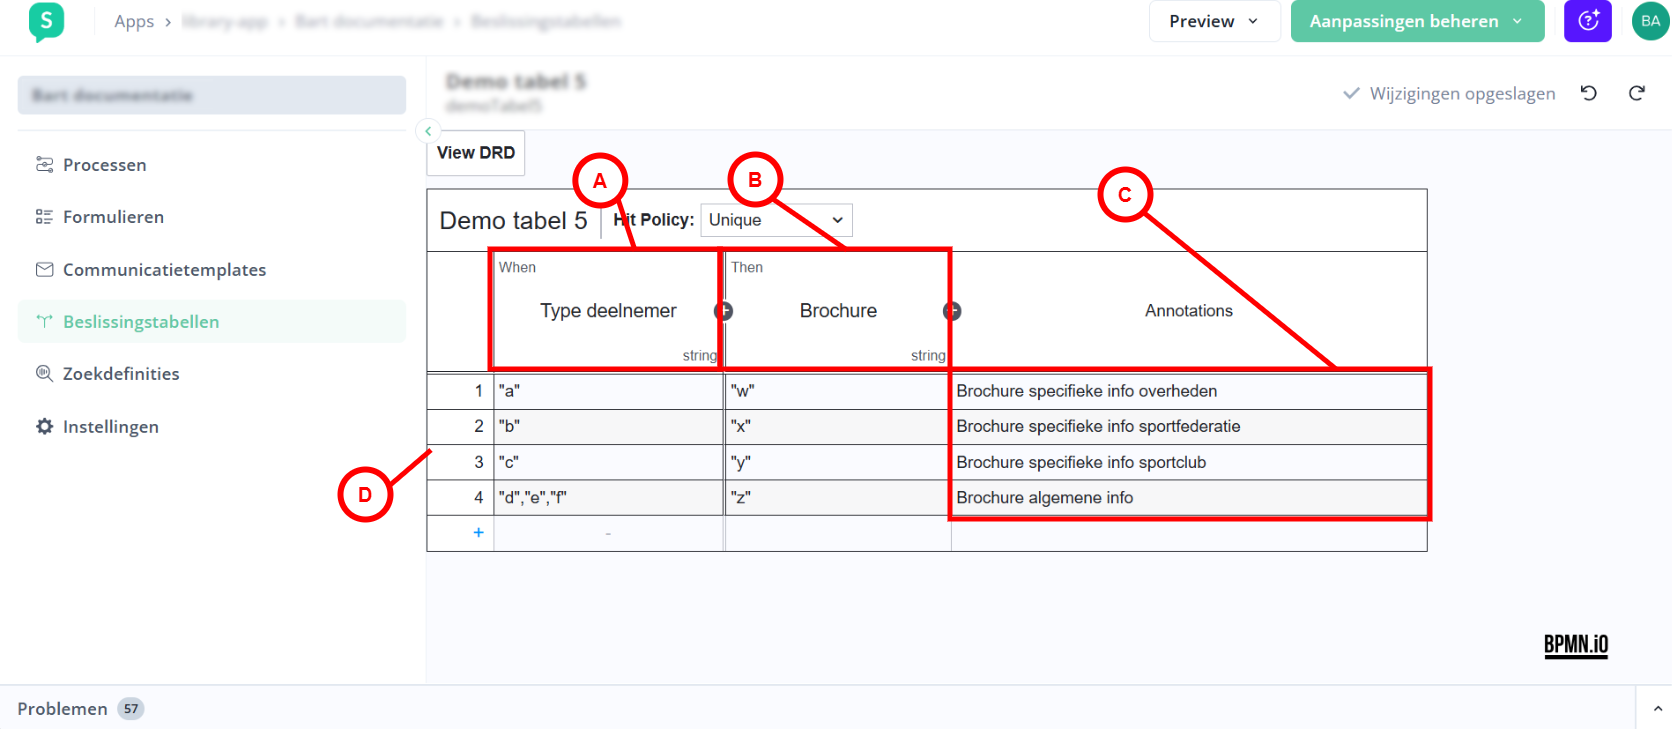Collapse the left sidebar panel
The image size is (1672, 730).
click(x=428, y=131)
